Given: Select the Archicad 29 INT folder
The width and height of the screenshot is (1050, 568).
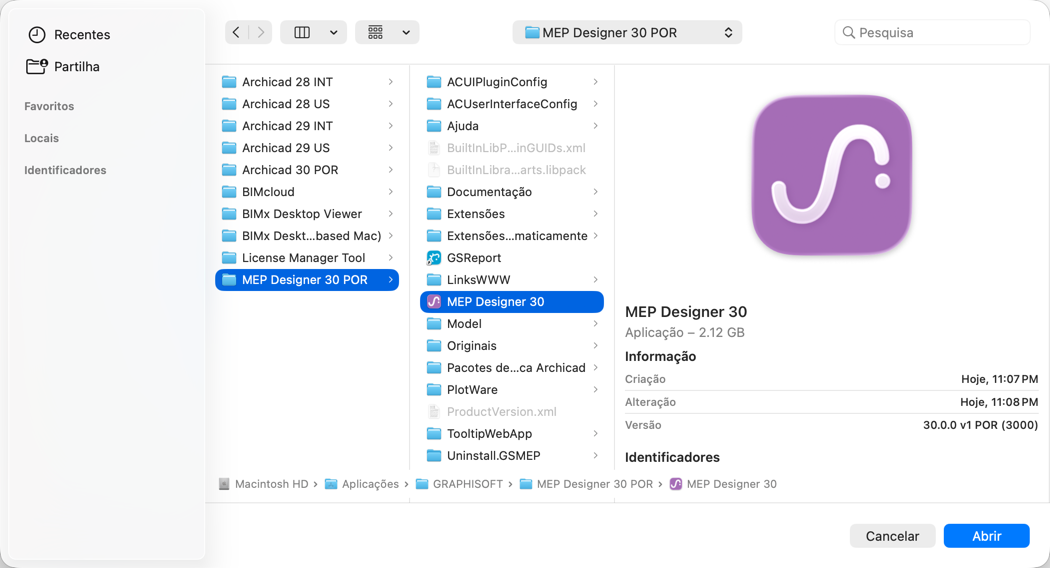Looking at the screenshot, I should pyautogui.click(x=307, y=126).
